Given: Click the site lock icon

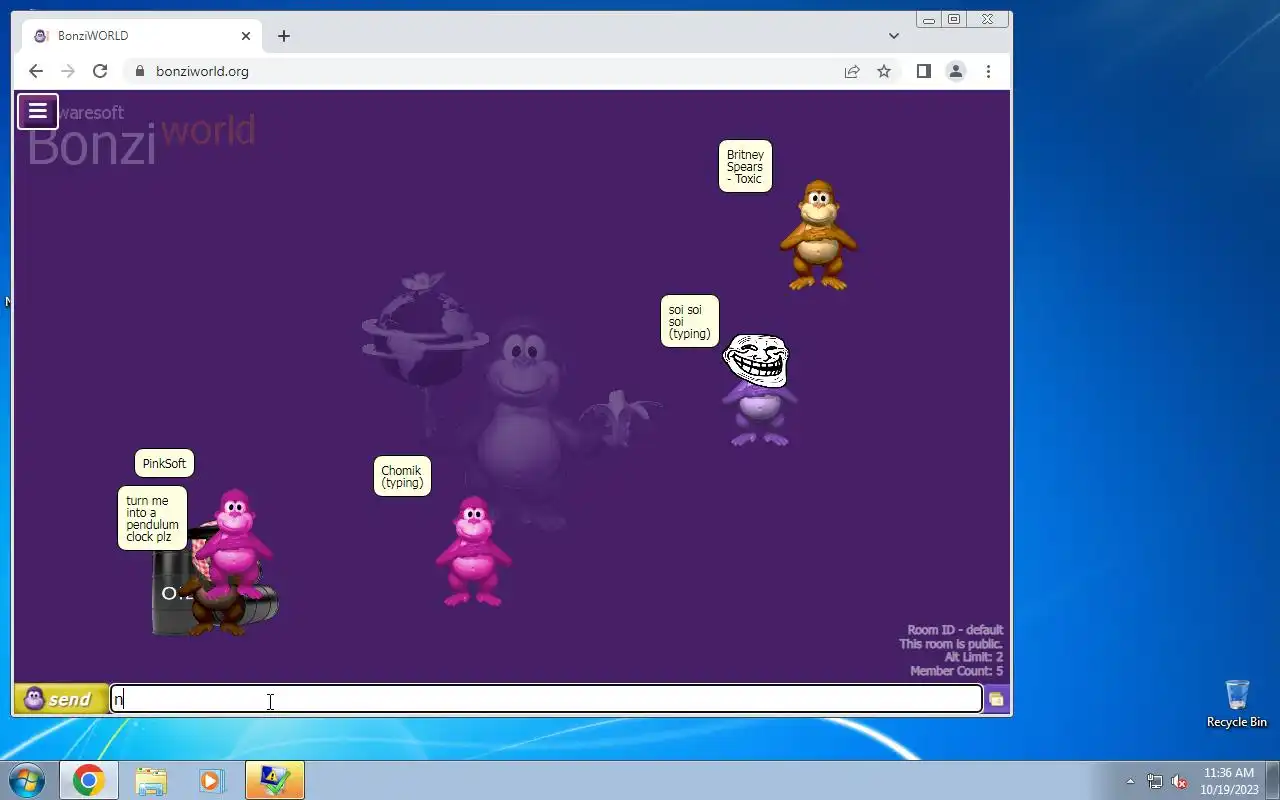Looking at the screenshot, I should coord(139,71).
